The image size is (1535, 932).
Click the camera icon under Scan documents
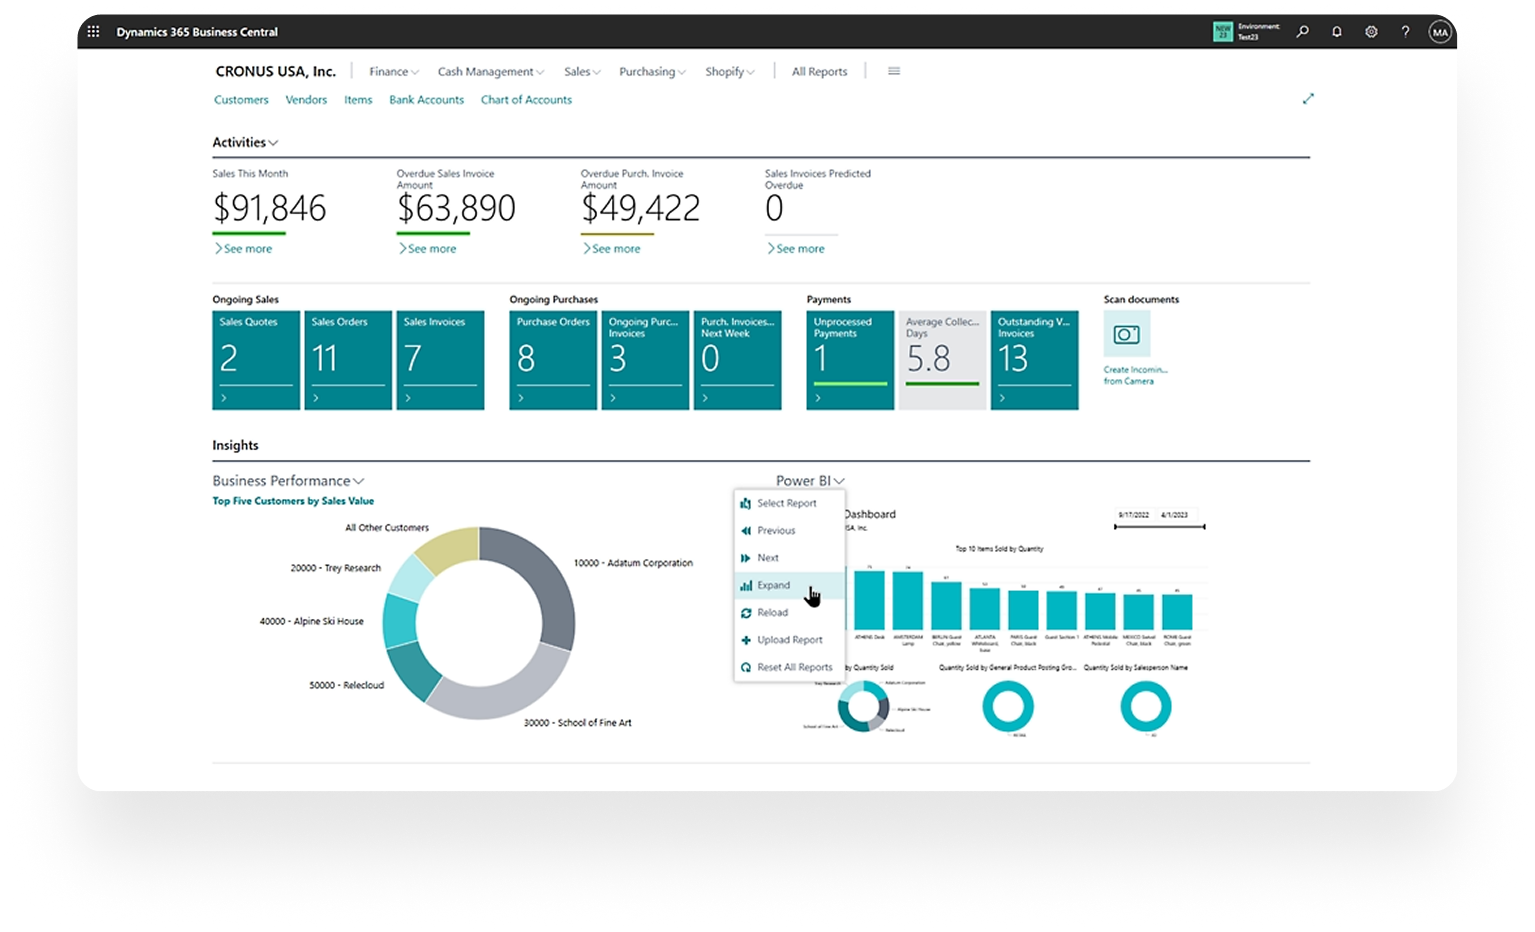(x=1126, y=334)
